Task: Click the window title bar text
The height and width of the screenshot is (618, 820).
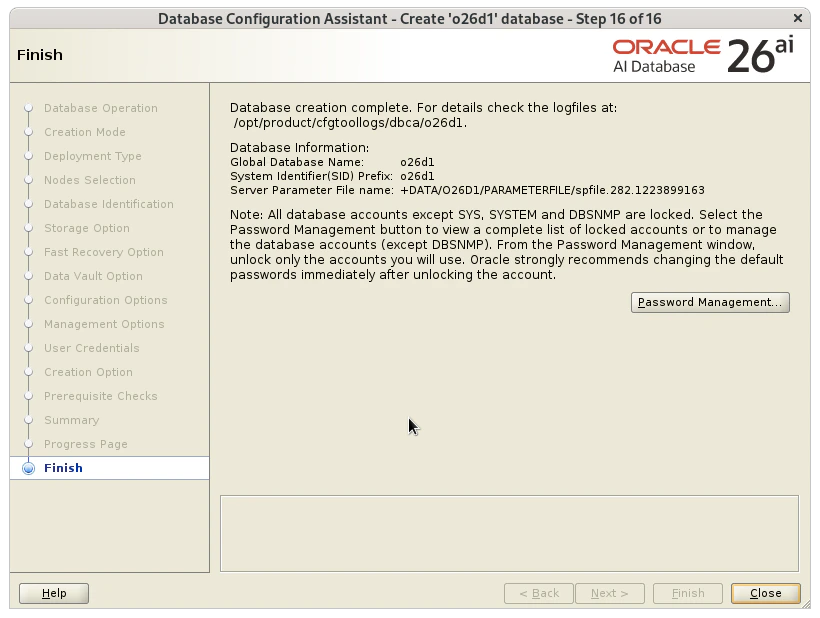Action: pos(409,19)
